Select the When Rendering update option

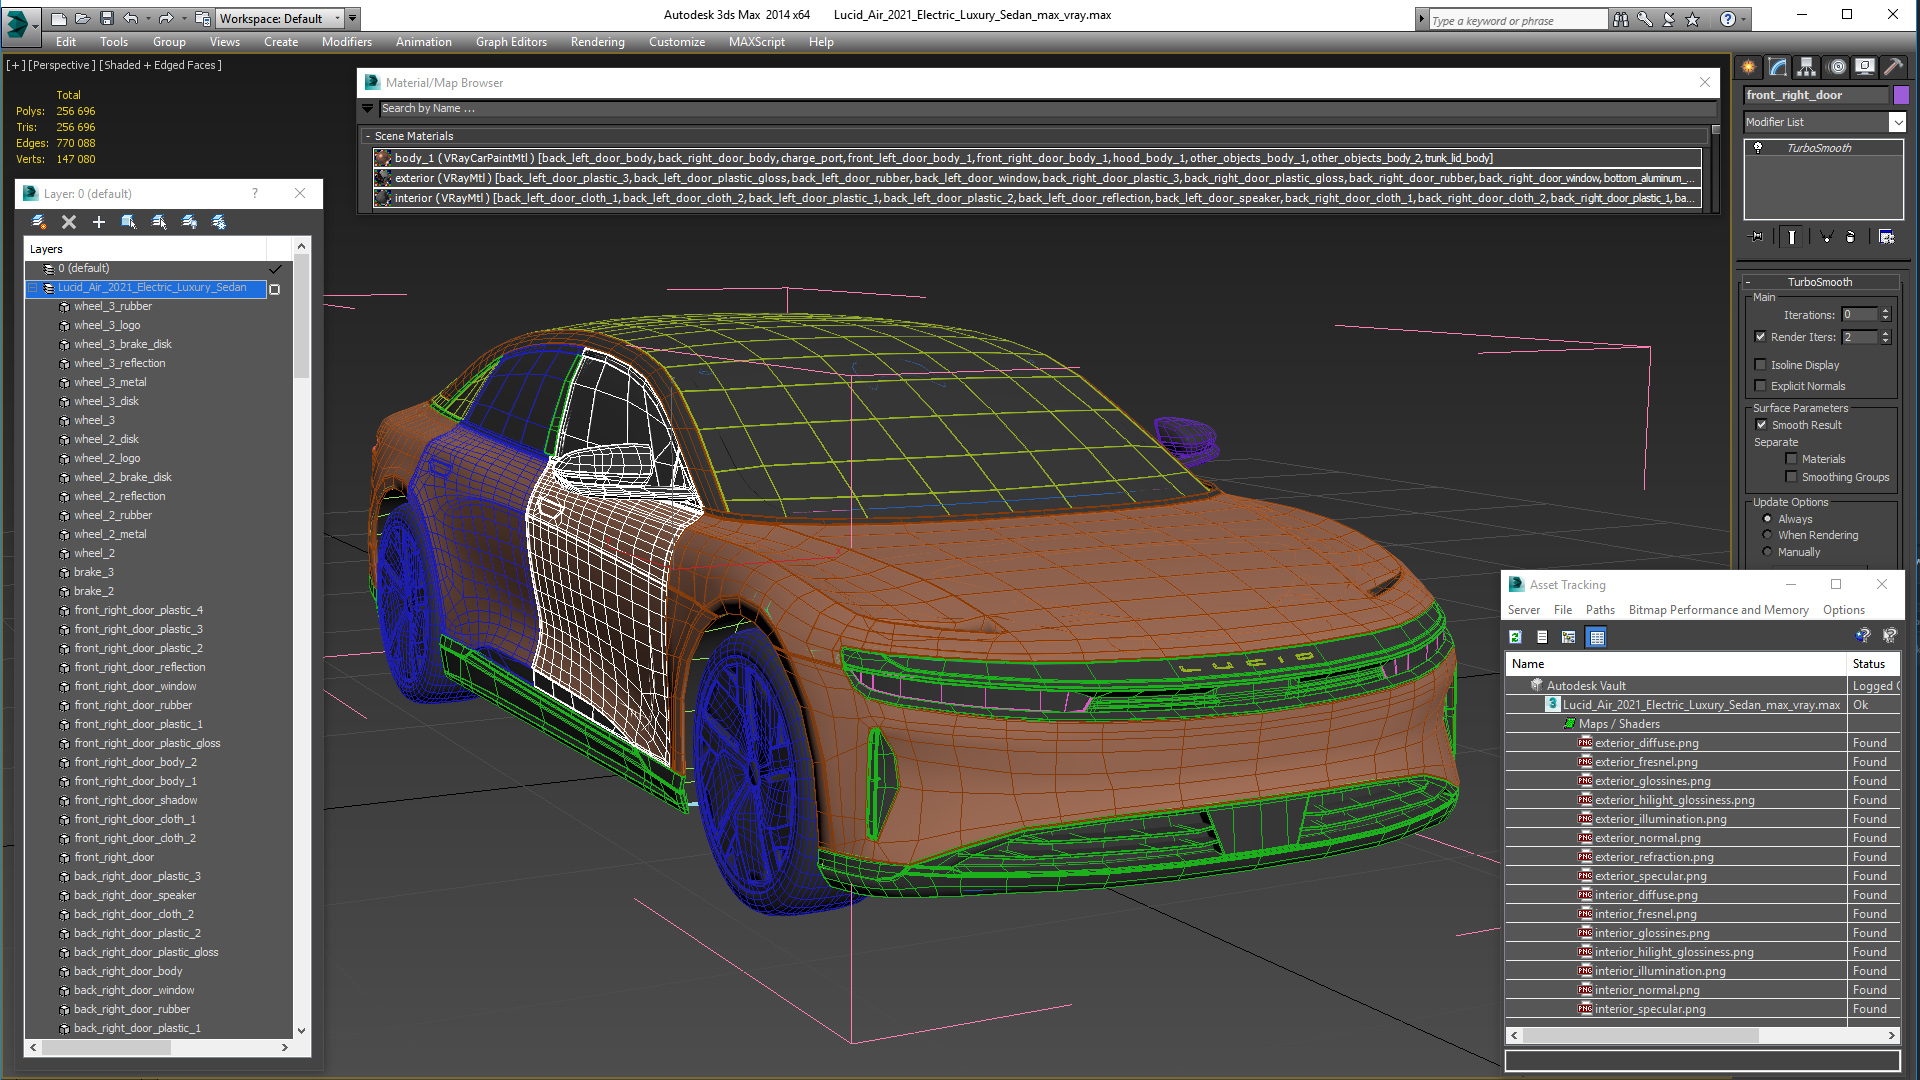1768,535
